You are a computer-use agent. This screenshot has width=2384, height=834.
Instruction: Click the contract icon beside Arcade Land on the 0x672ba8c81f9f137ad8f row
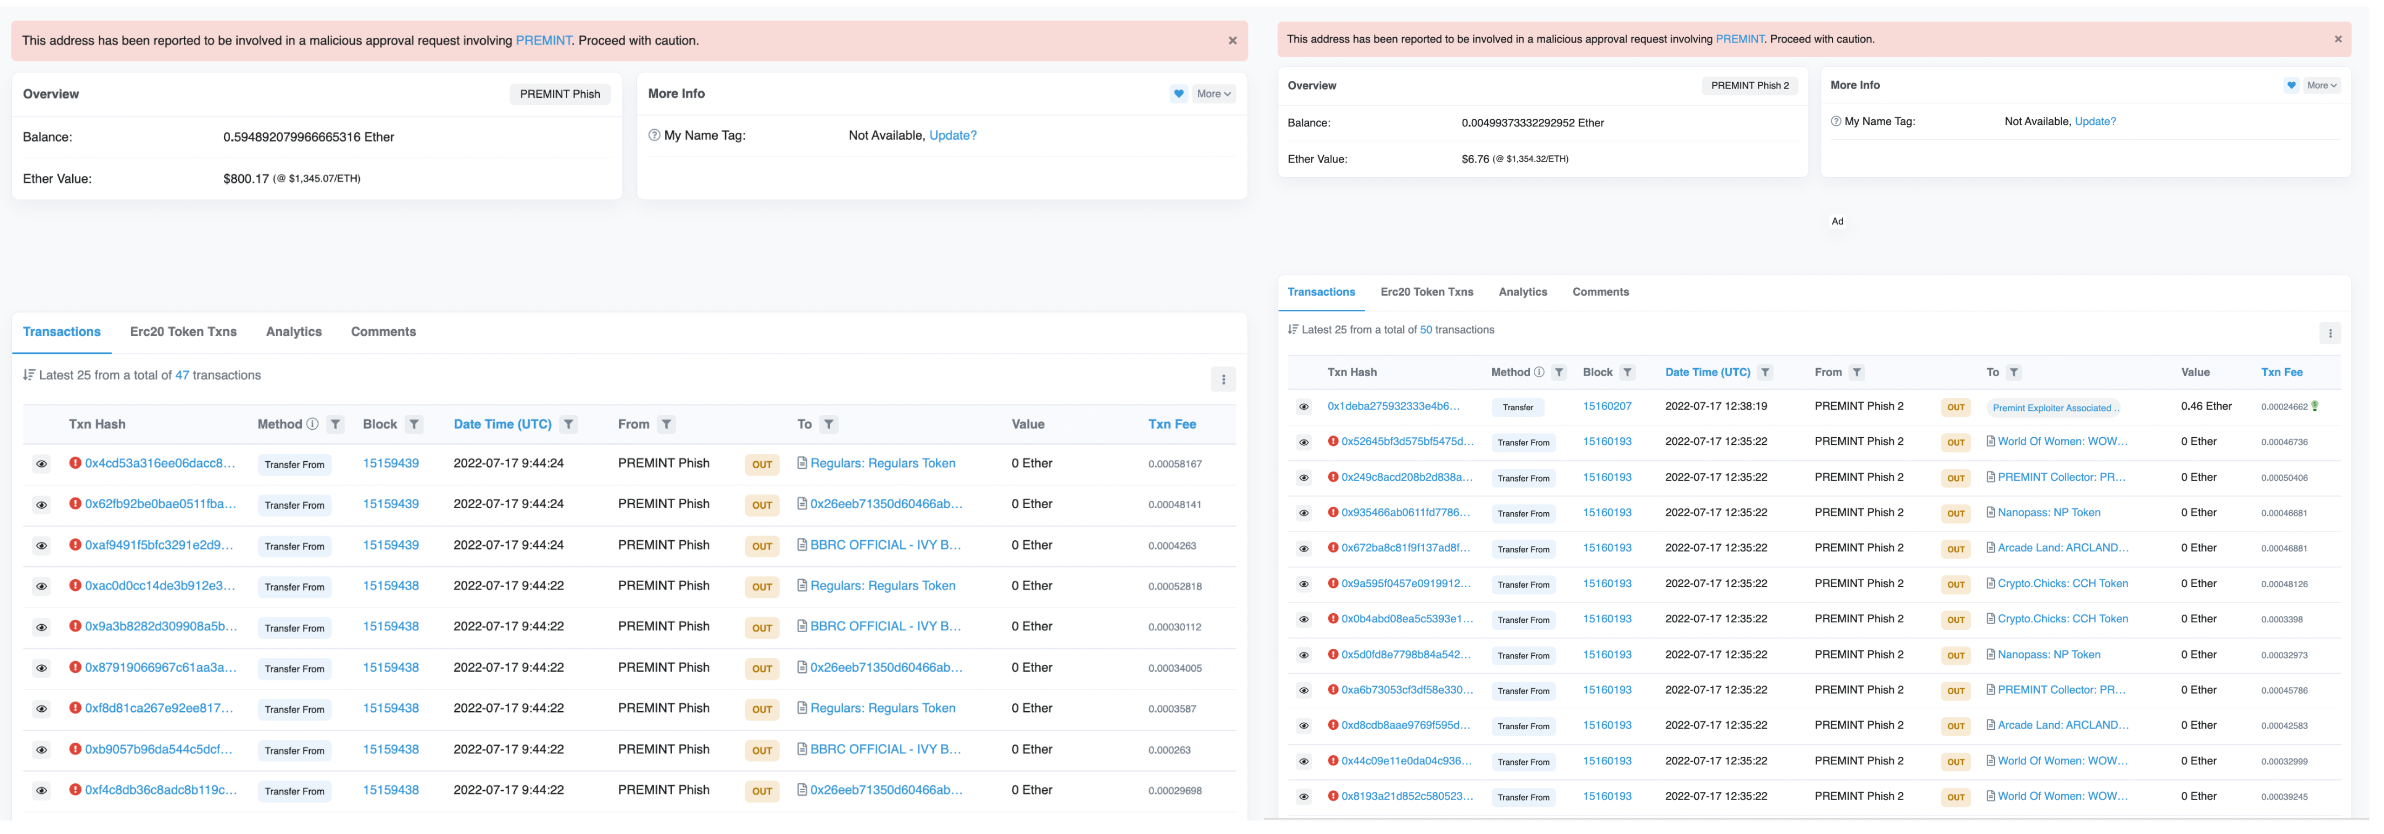click(1990, 548)
